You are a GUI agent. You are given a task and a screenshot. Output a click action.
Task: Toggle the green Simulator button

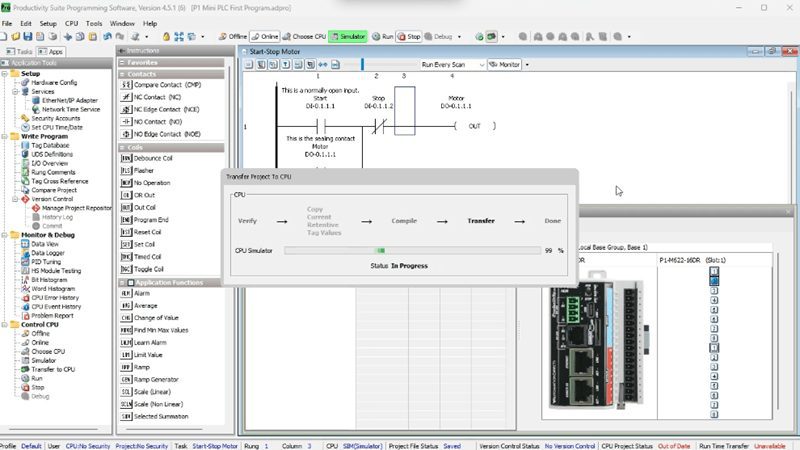(x=348, y=37)
